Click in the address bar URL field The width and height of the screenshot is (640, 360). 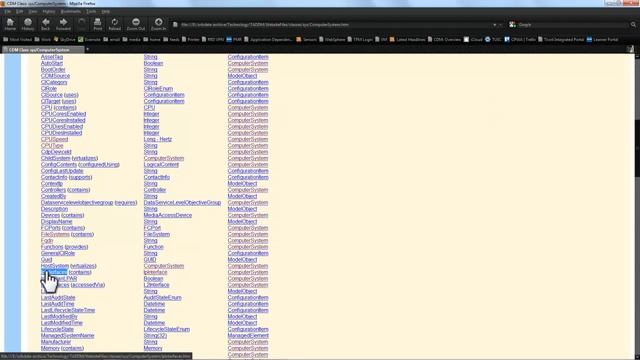point(333,25)
